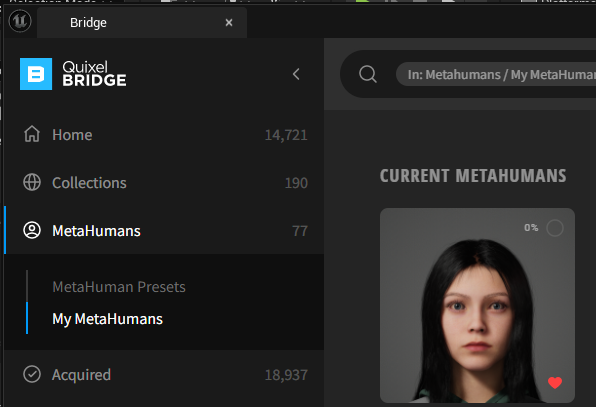Screen dimensions: 596x407
Task: Click the Collections count 190
Action: coord(296,183)
